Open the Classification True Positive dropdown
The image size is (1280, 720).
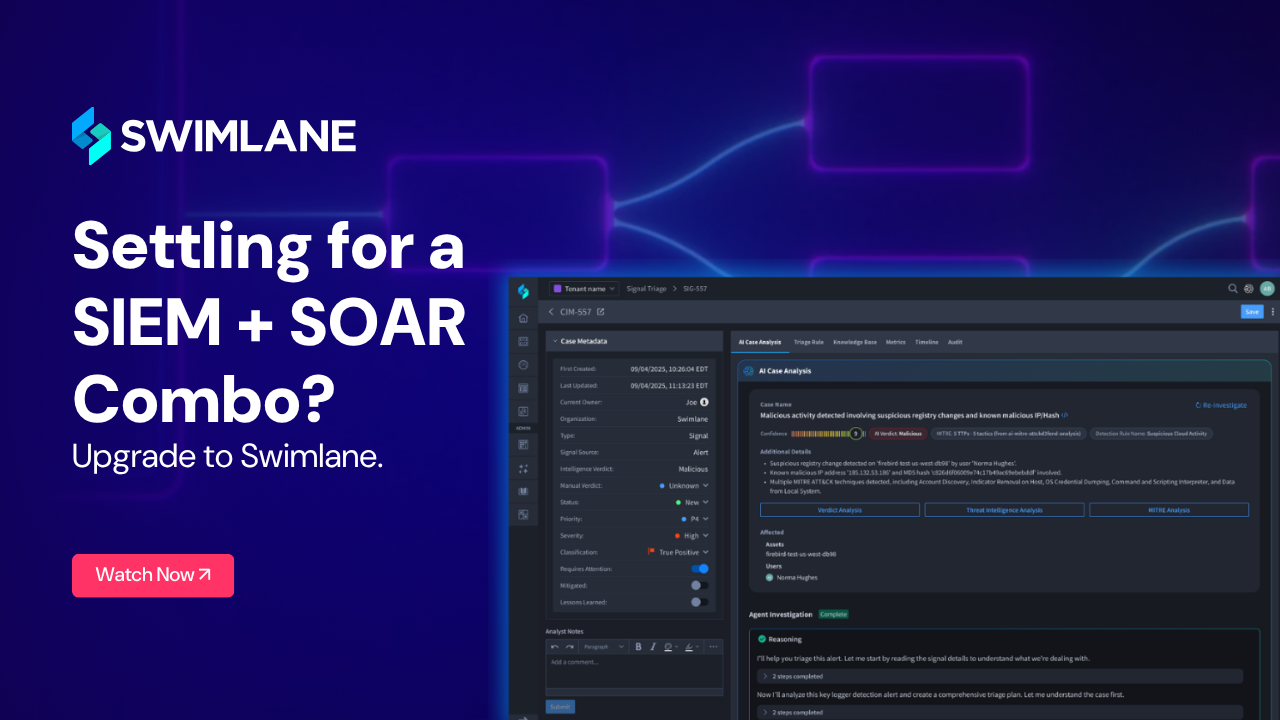click(679, 552)
